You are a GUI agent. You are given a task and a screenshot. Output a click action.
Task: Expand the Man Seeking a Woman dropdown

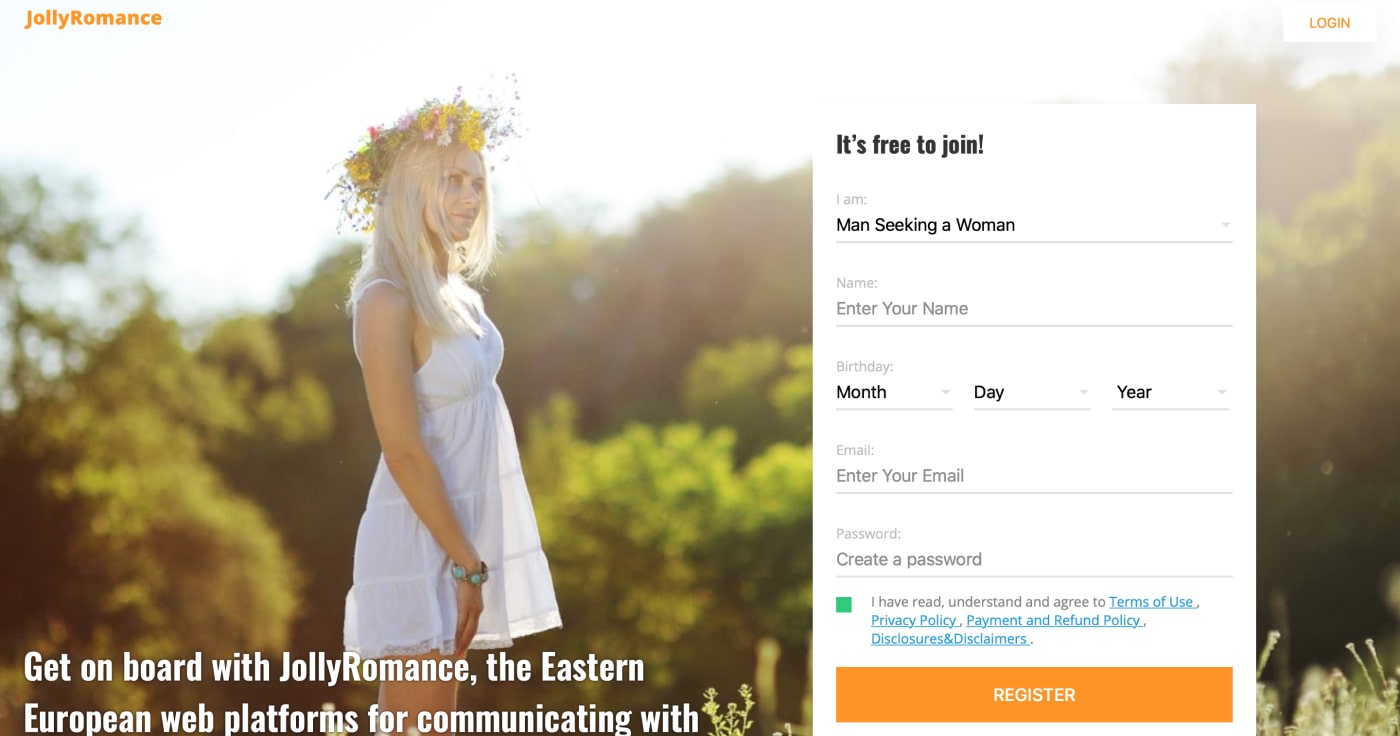coord(1034,225)
